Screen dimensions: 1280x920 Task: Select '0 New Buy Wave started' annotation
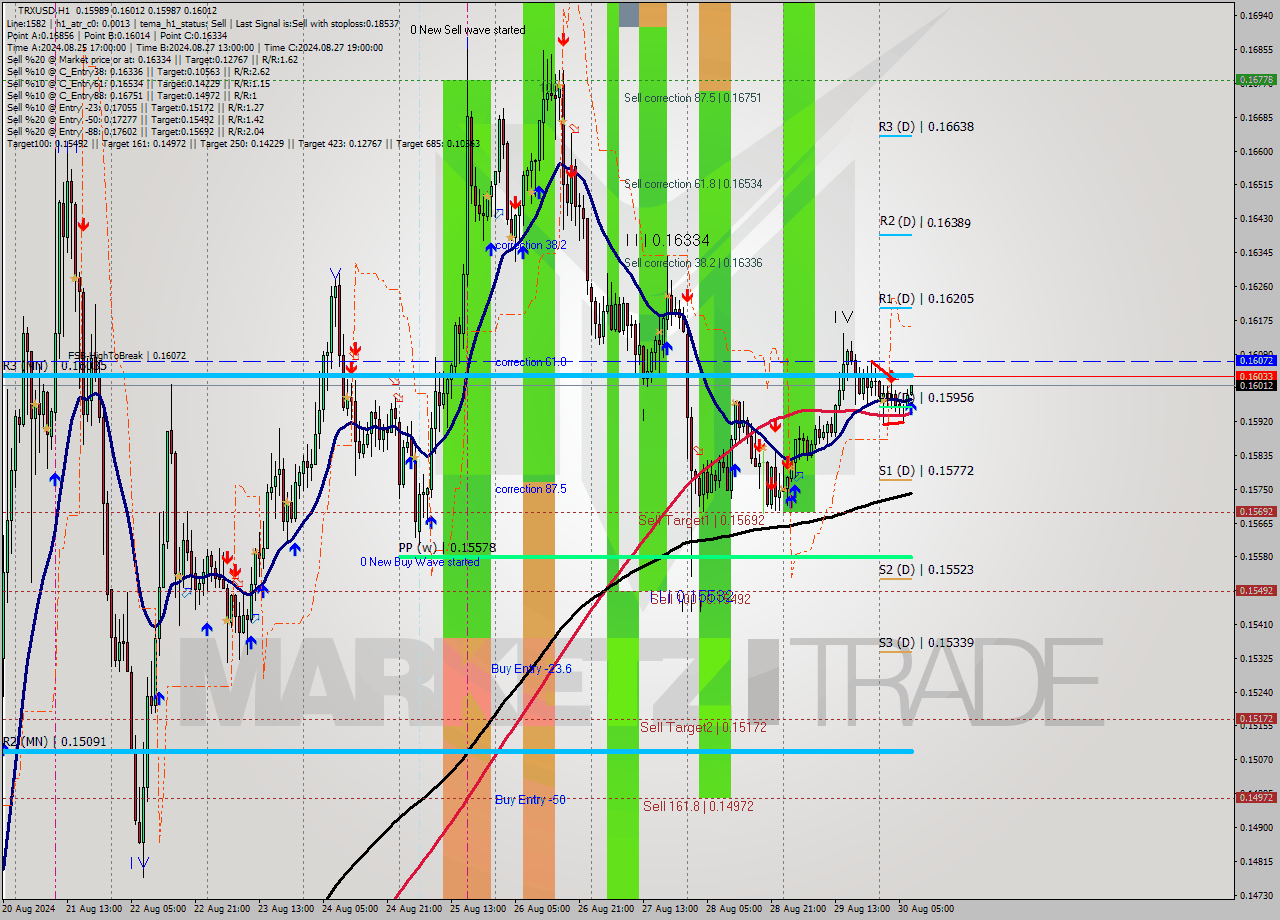coord(420,562)
